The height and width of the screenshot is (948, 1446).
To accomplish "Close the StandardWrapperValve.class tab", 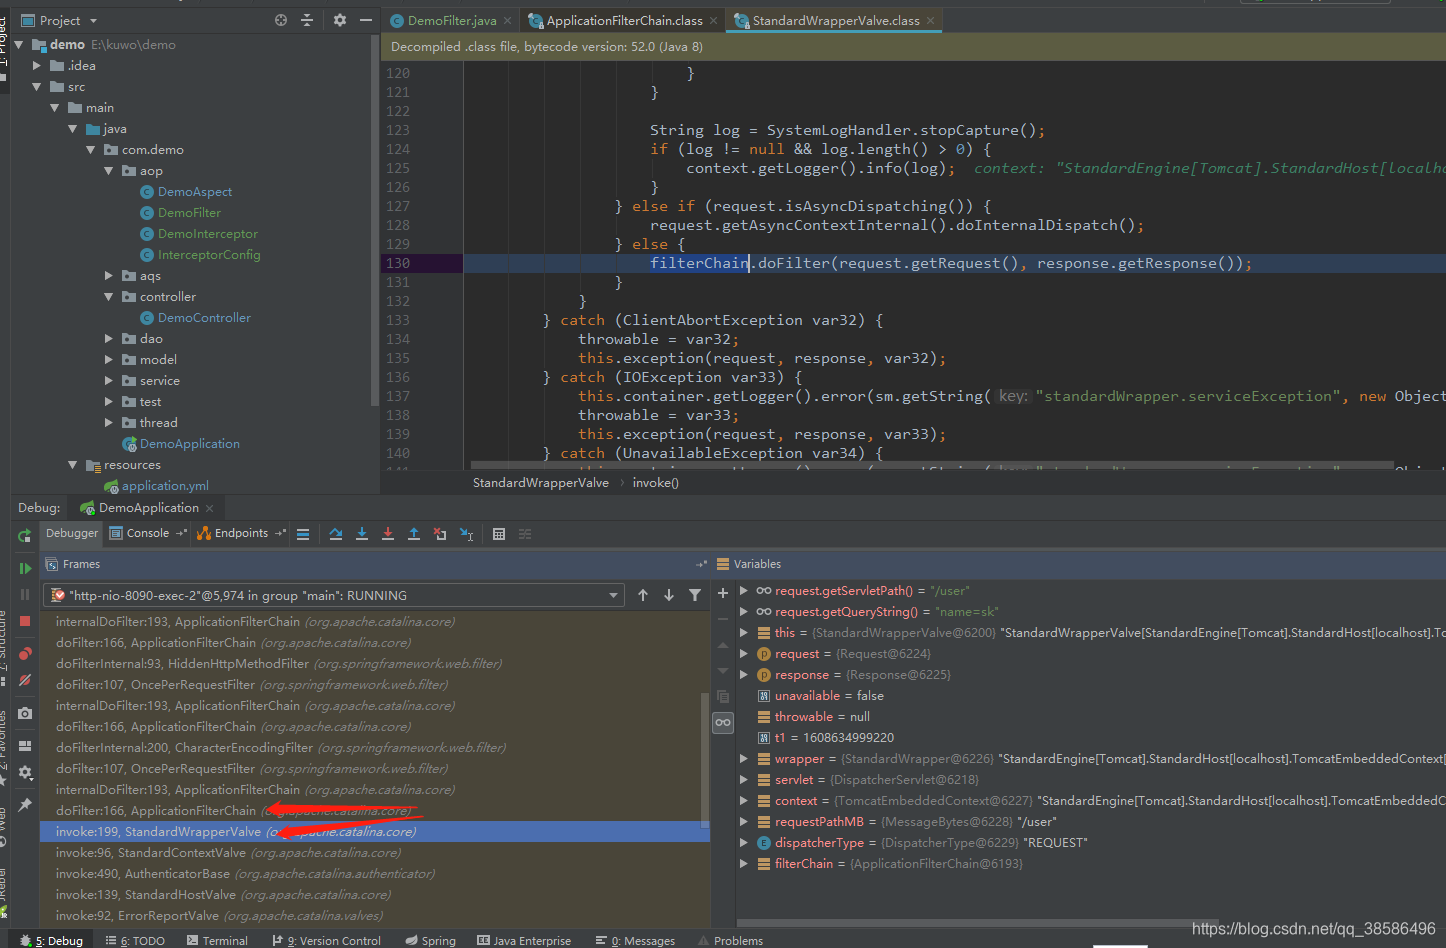I will [931, 20].
